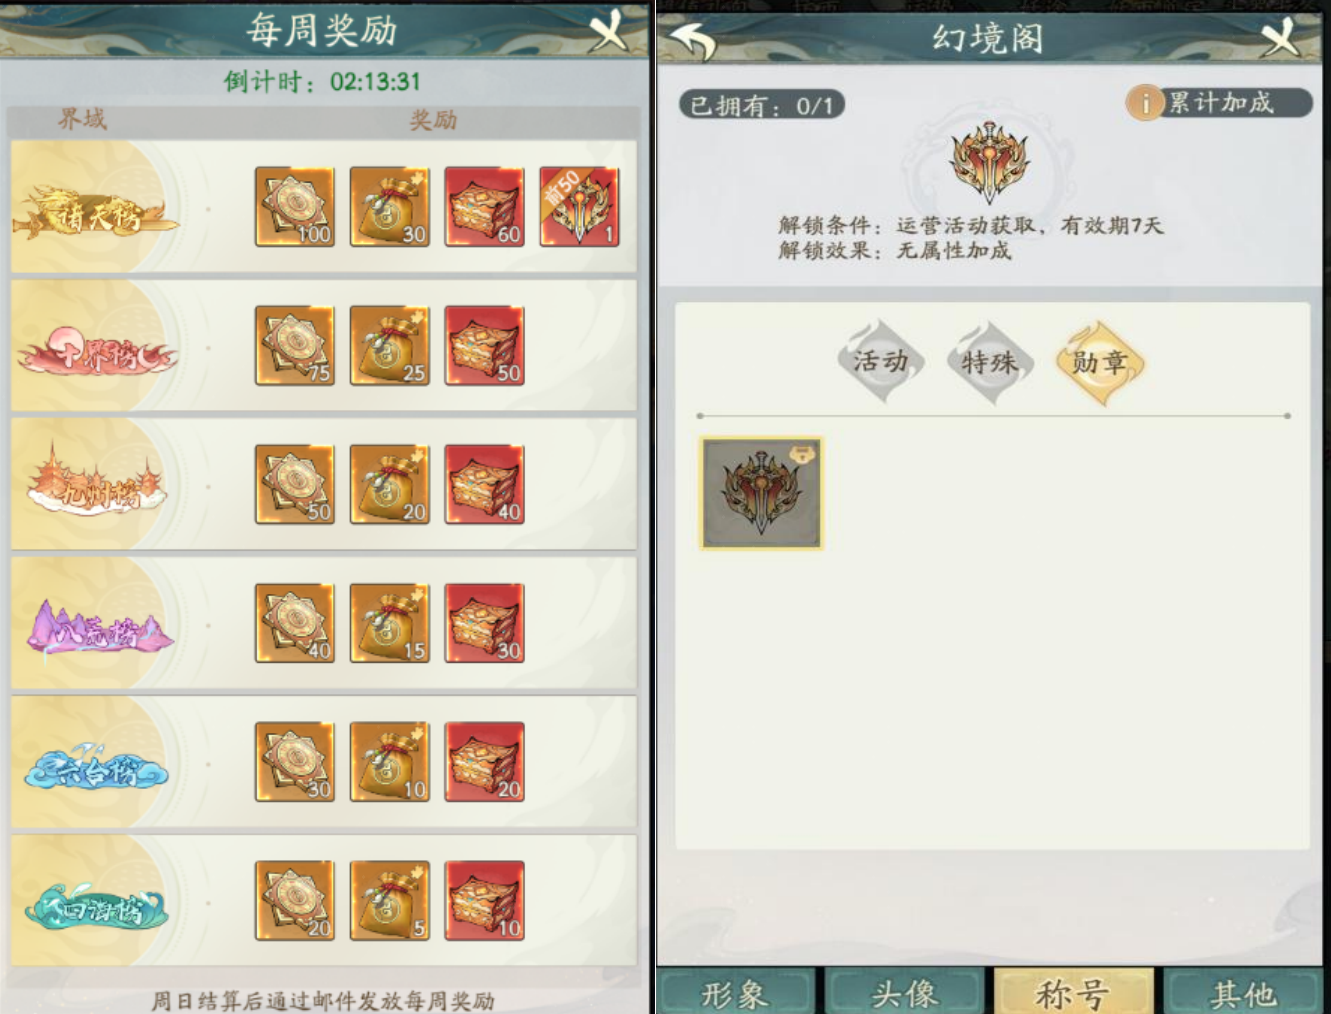
Task: Click the 诸天榜 rank banner
Action: pos(96,210)
